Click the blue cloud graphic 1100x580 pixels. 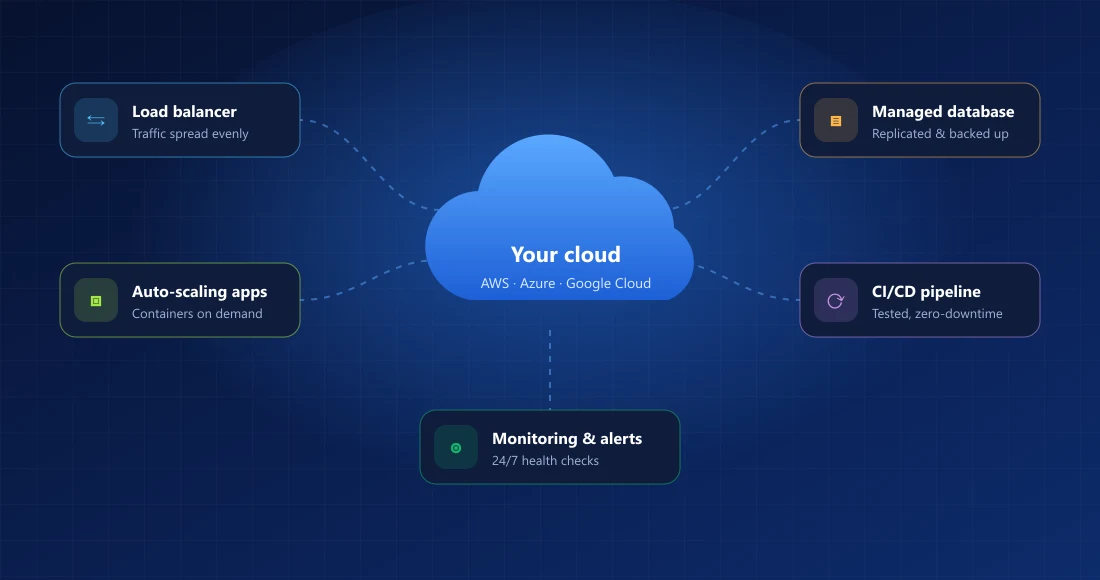[x=559, y=217]
